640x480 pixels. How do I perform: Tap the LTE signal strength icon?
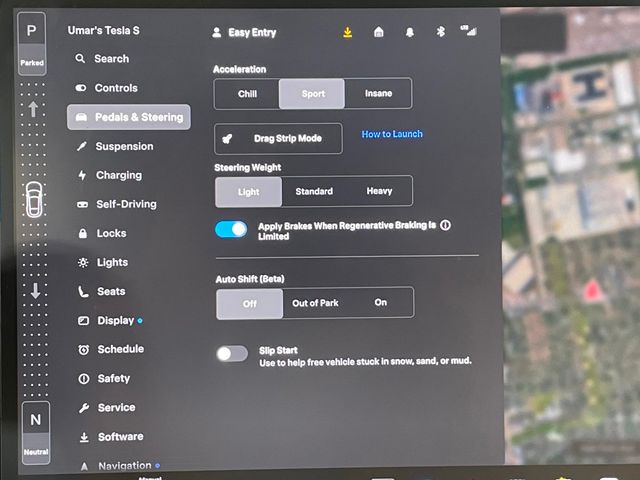pyautogui.click(x=469, y=30)
